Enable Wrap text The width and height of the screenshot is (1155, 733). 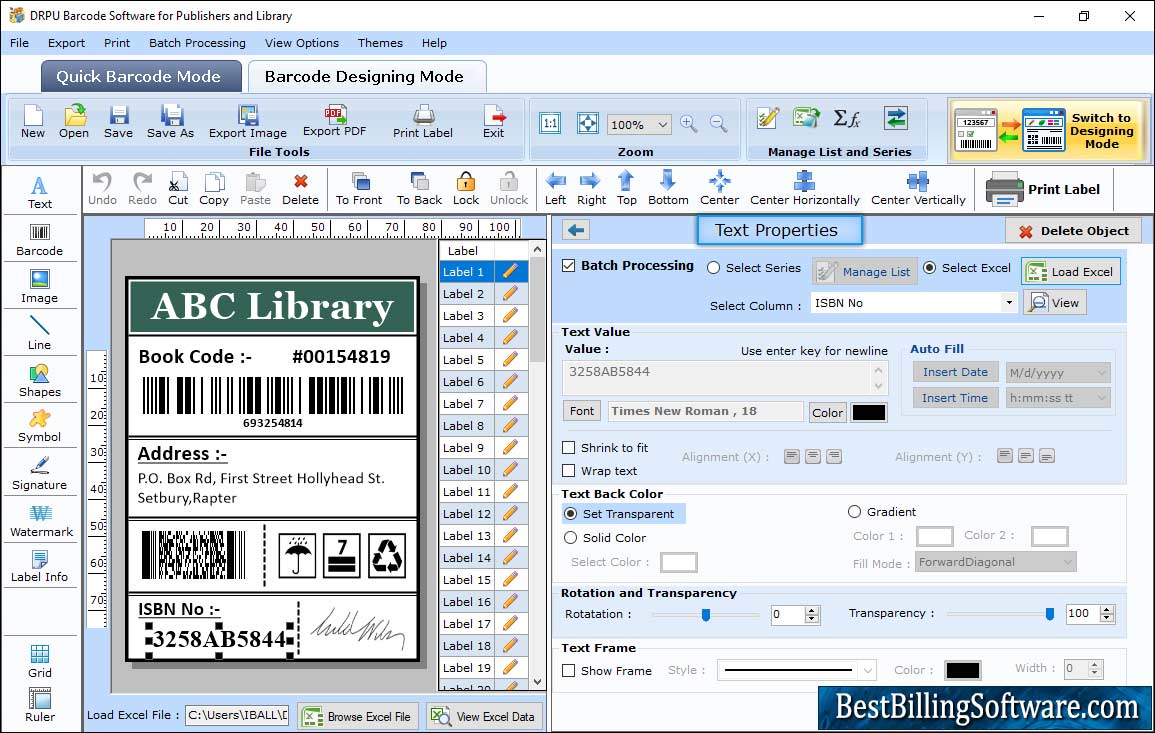(x=569, y=471)
